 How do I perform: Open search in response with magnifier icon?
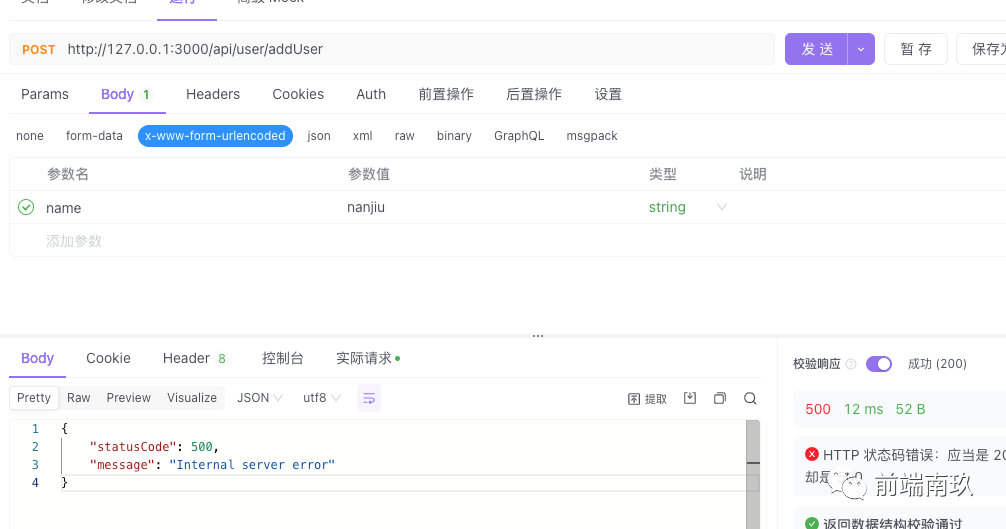click(750, 398)
